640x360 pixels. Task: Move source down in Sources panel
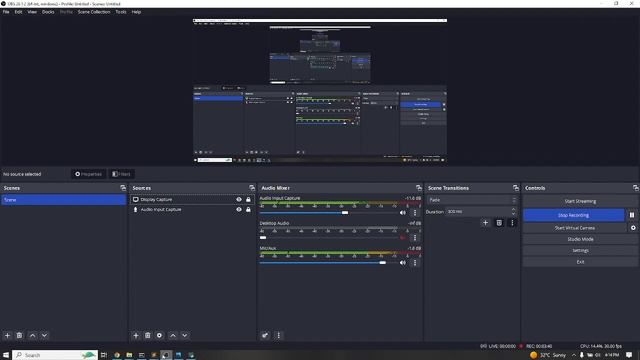click(x=185, y=336)
